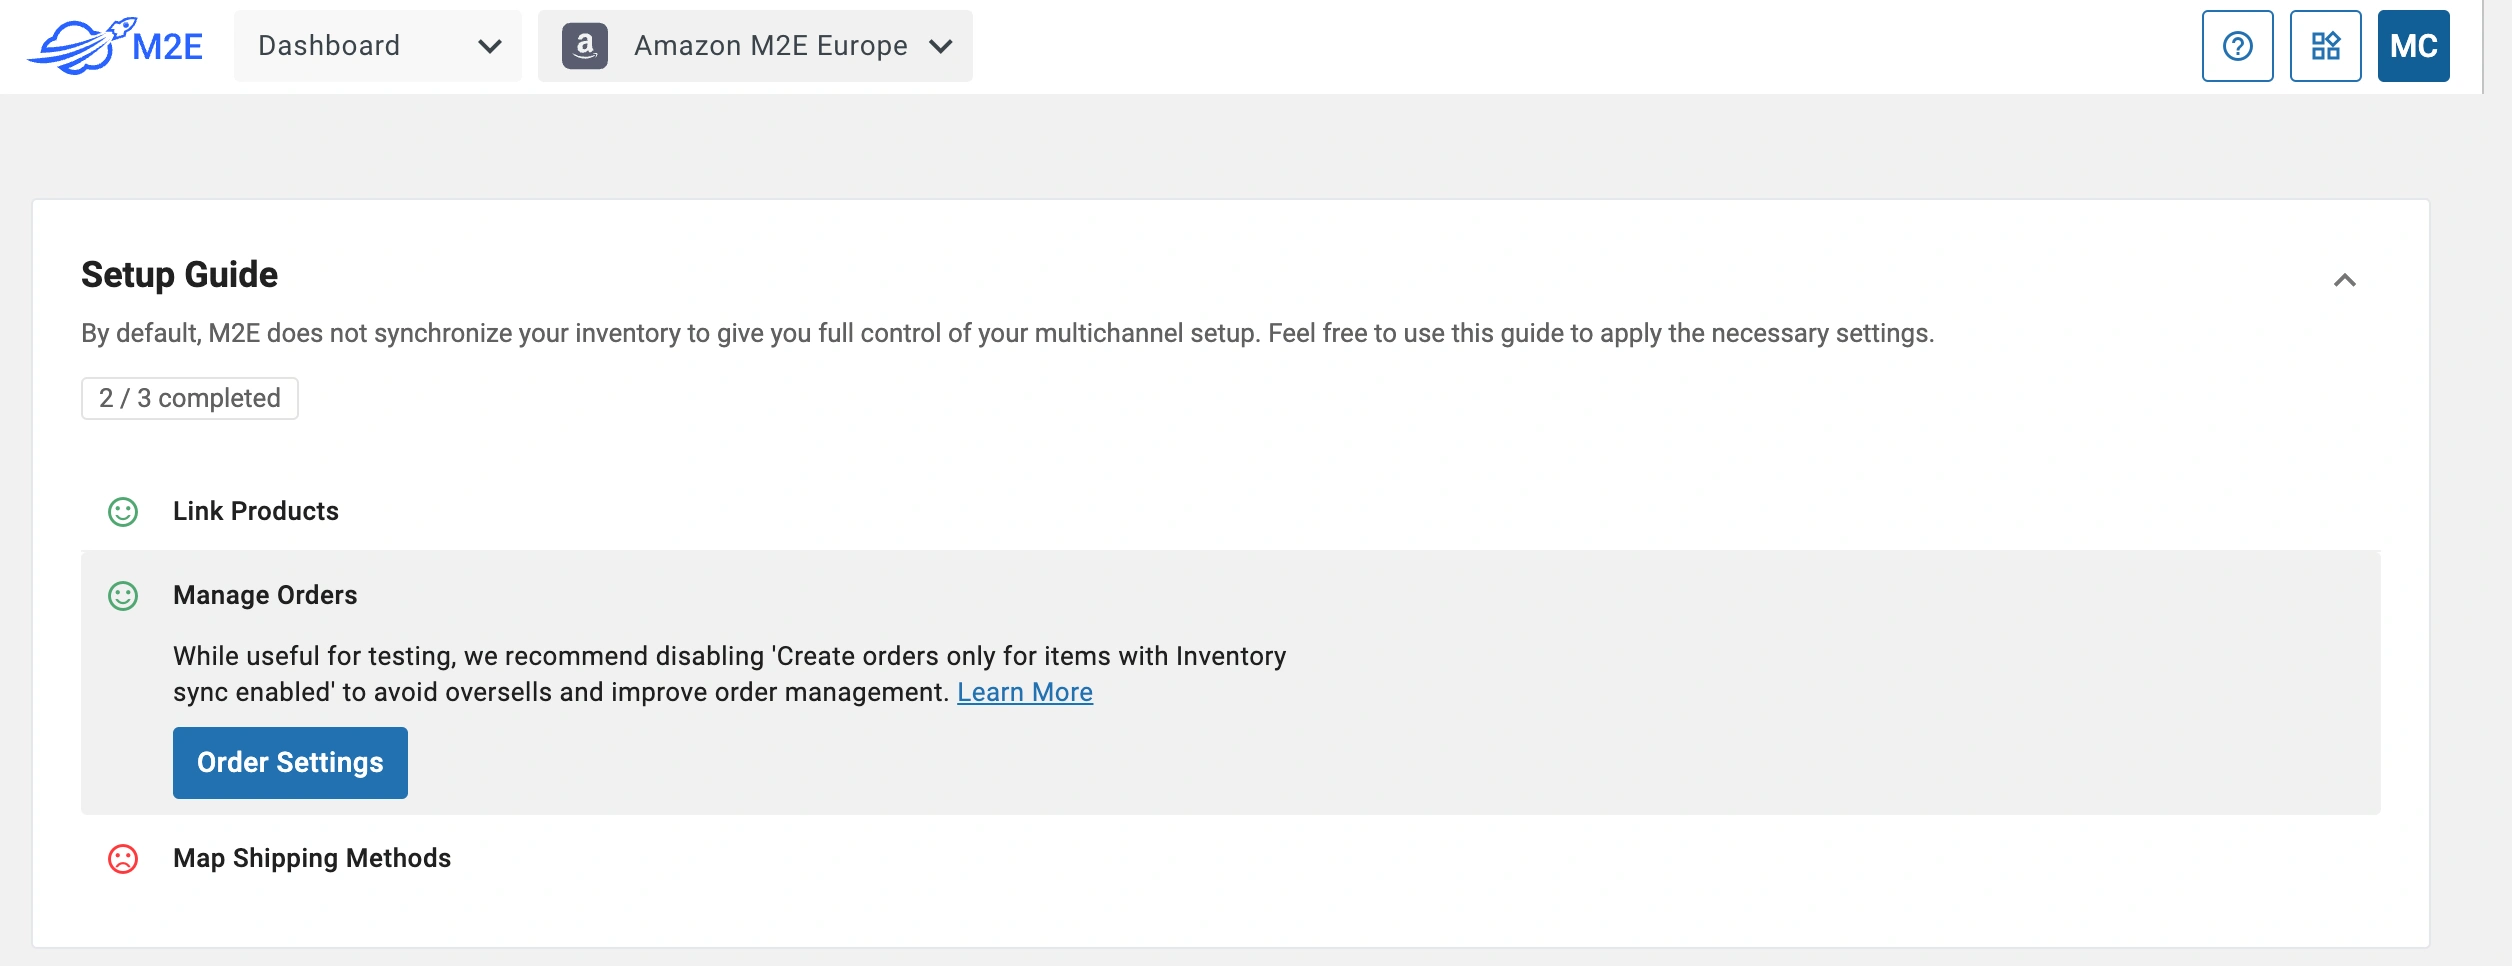Click the Setup Guide title

pos(180,274)
